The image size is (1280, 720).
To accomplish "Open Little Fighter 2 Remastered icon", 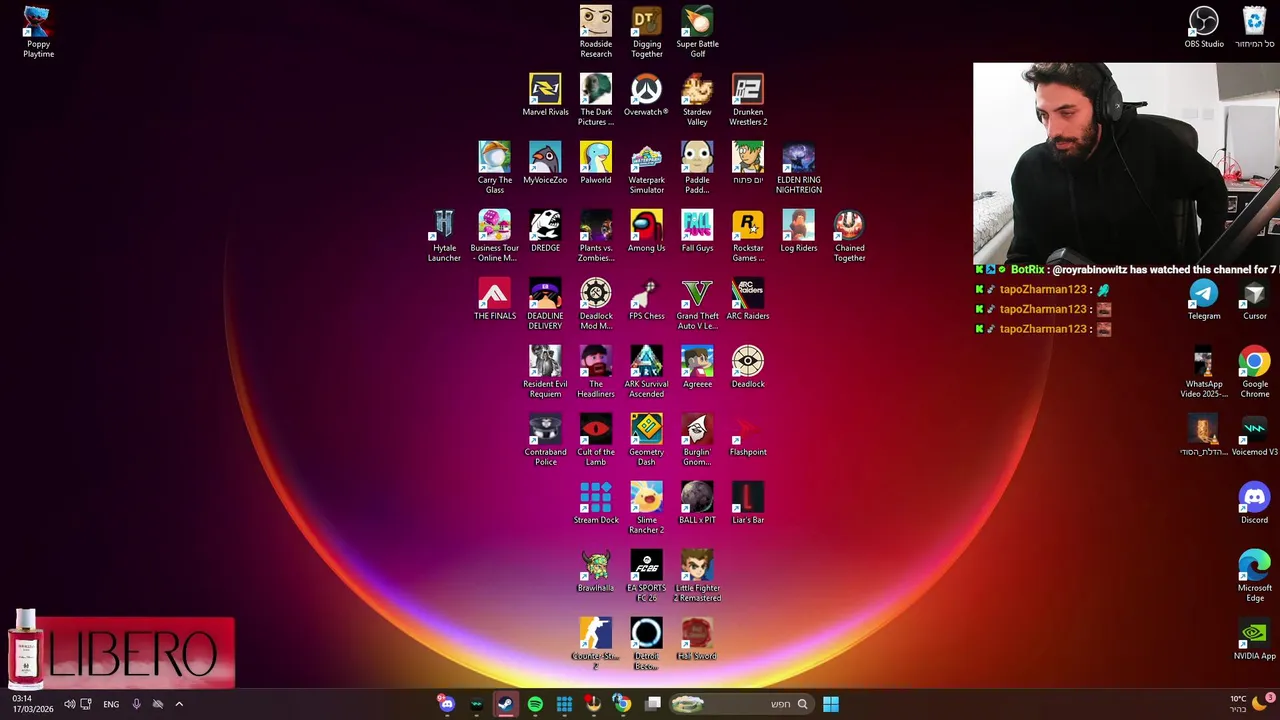I will [x=698, y=576].
